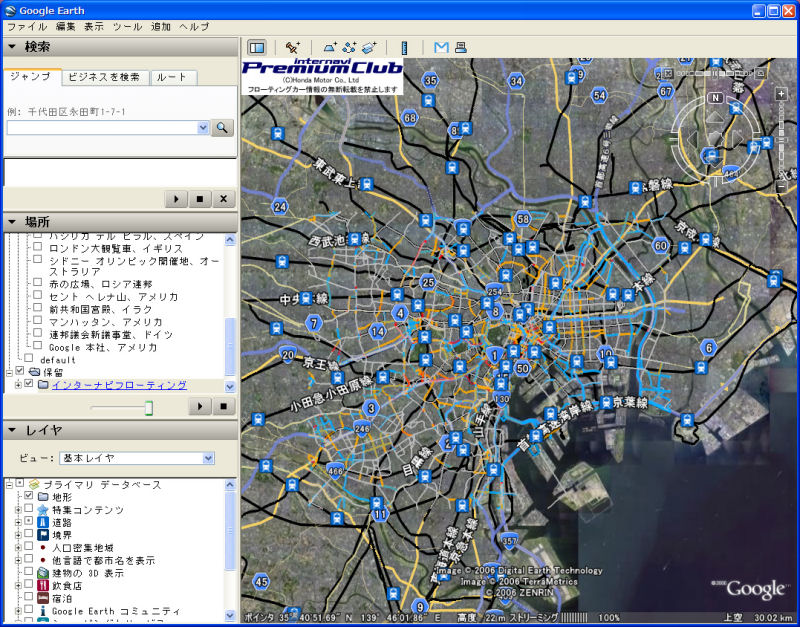This screenshot has width=800, height=627.
Task: Open the ビュー 基本レイヤ dropdown
Action: click(137, 458)
